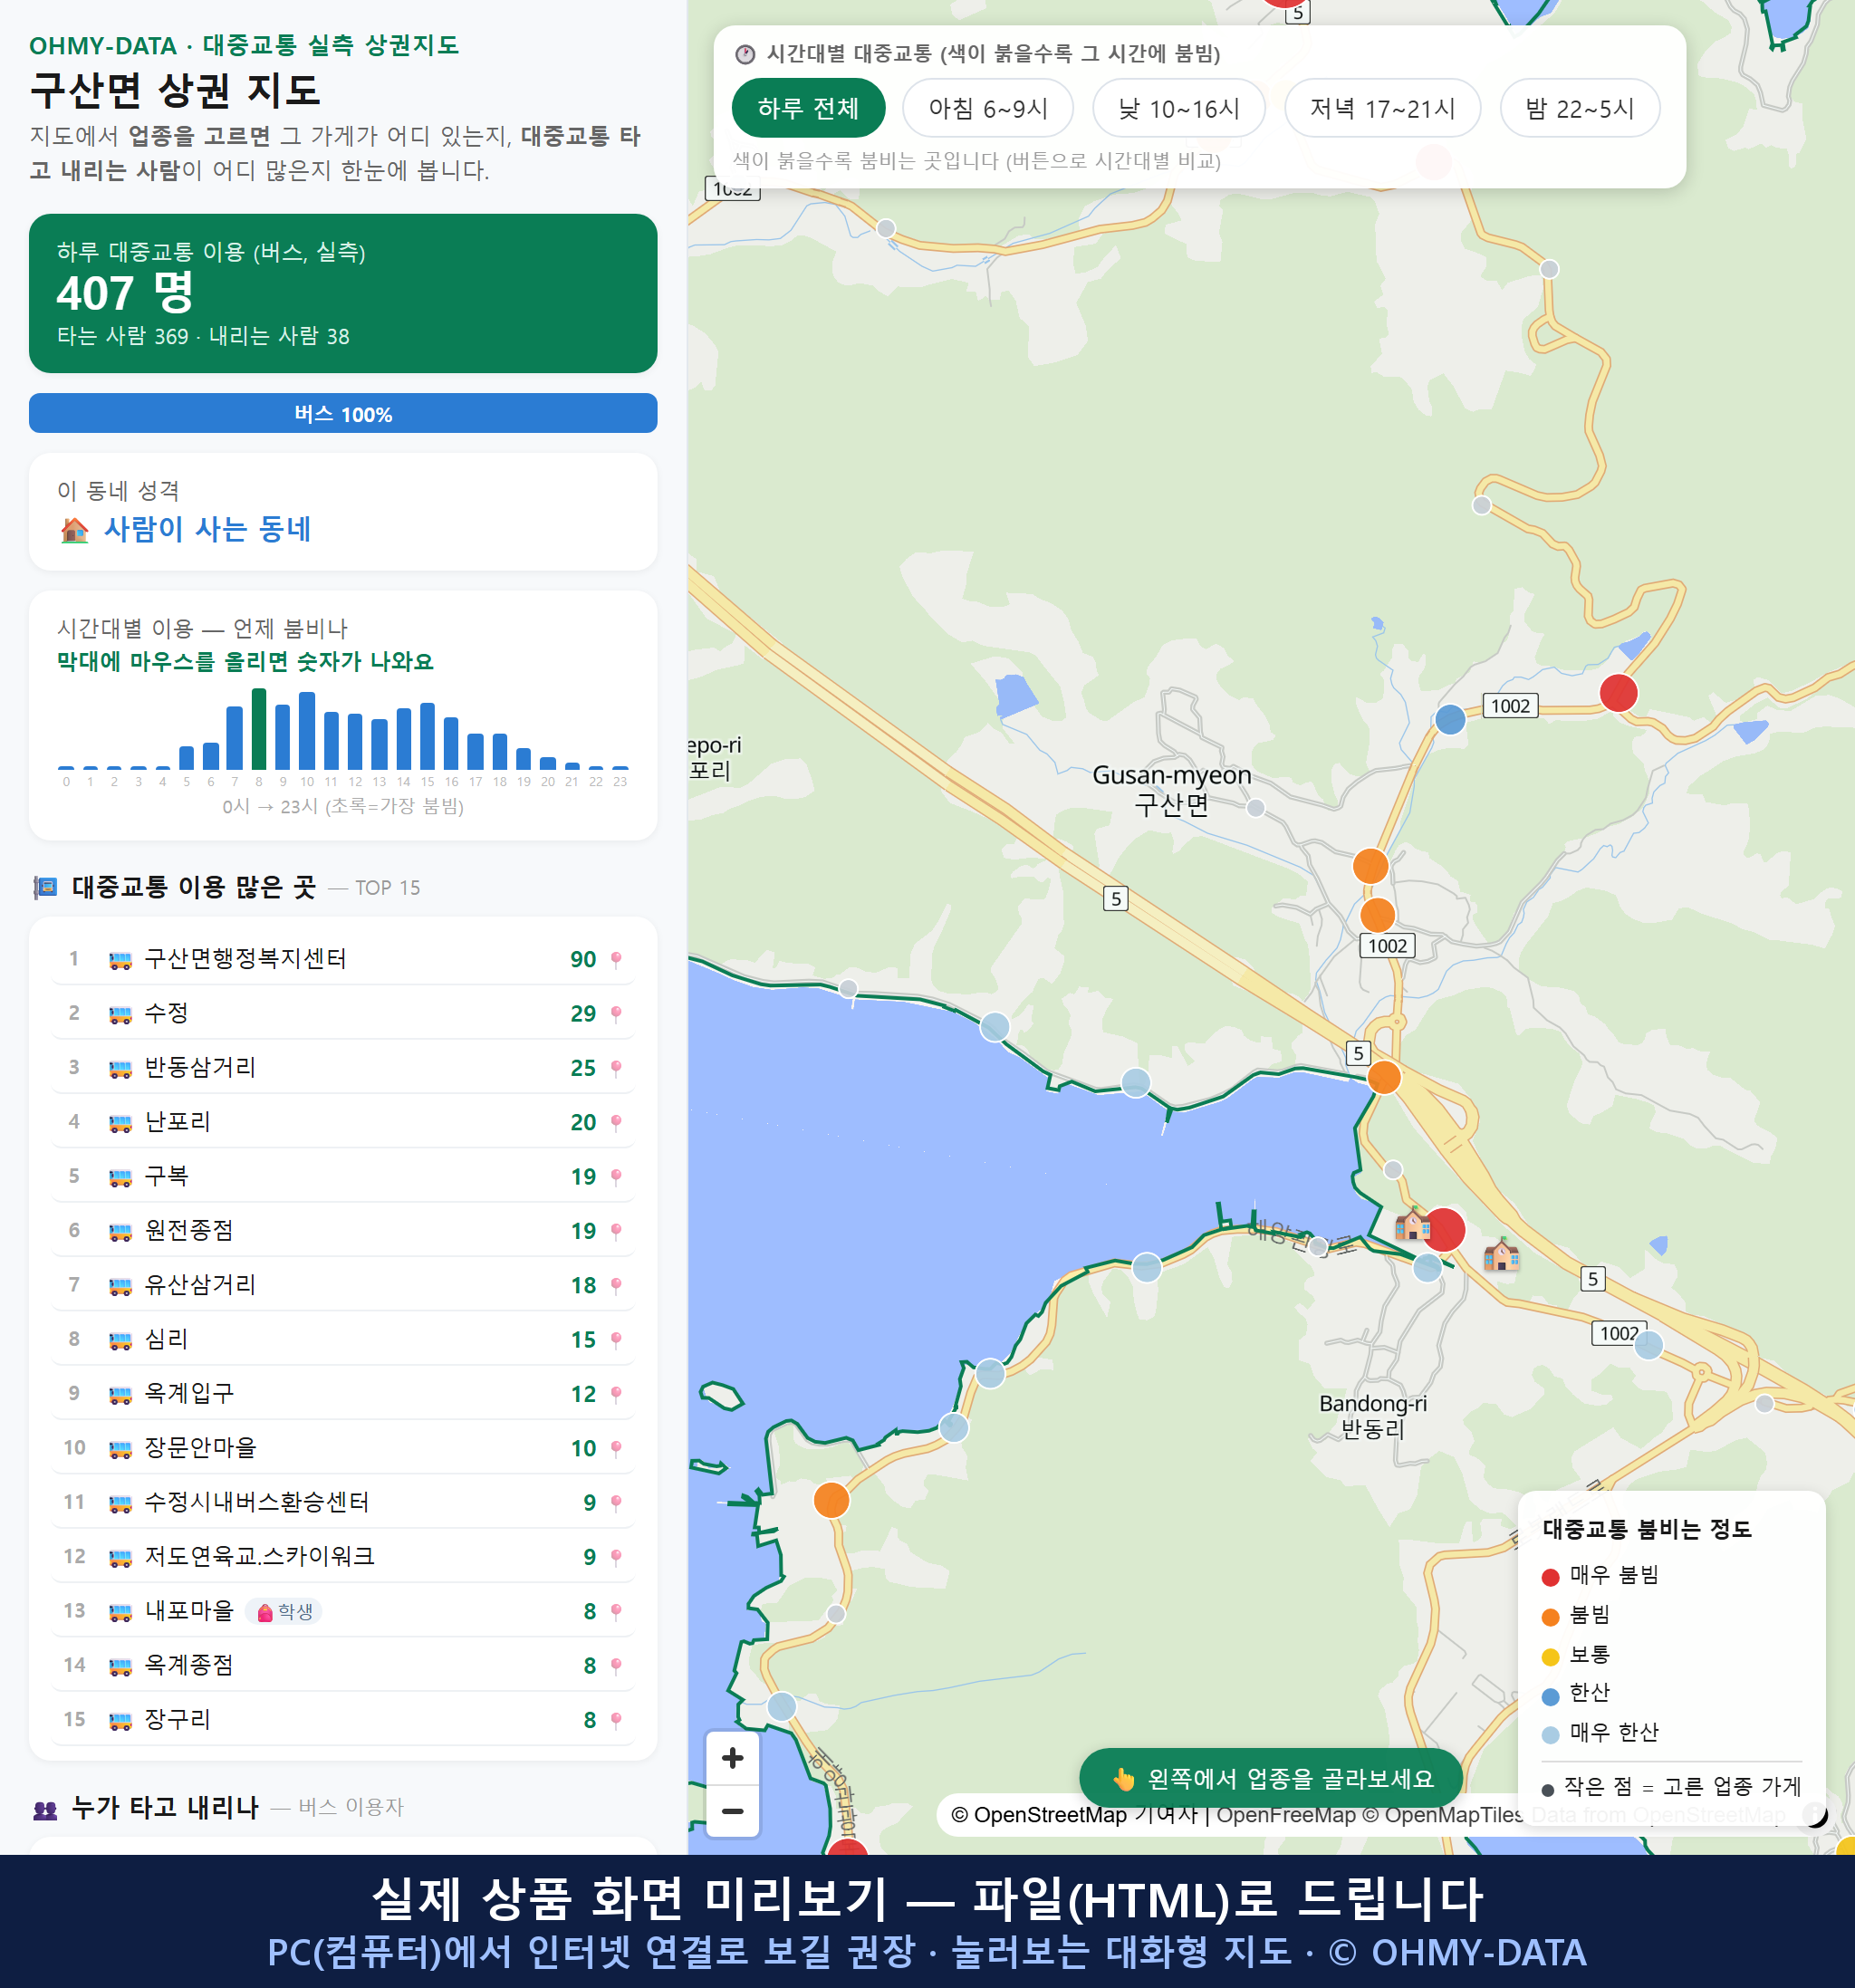The image size is (1855, 1988).
Task: Click bus icon beside 구산면행정복지센터
Action: (120, 960)
